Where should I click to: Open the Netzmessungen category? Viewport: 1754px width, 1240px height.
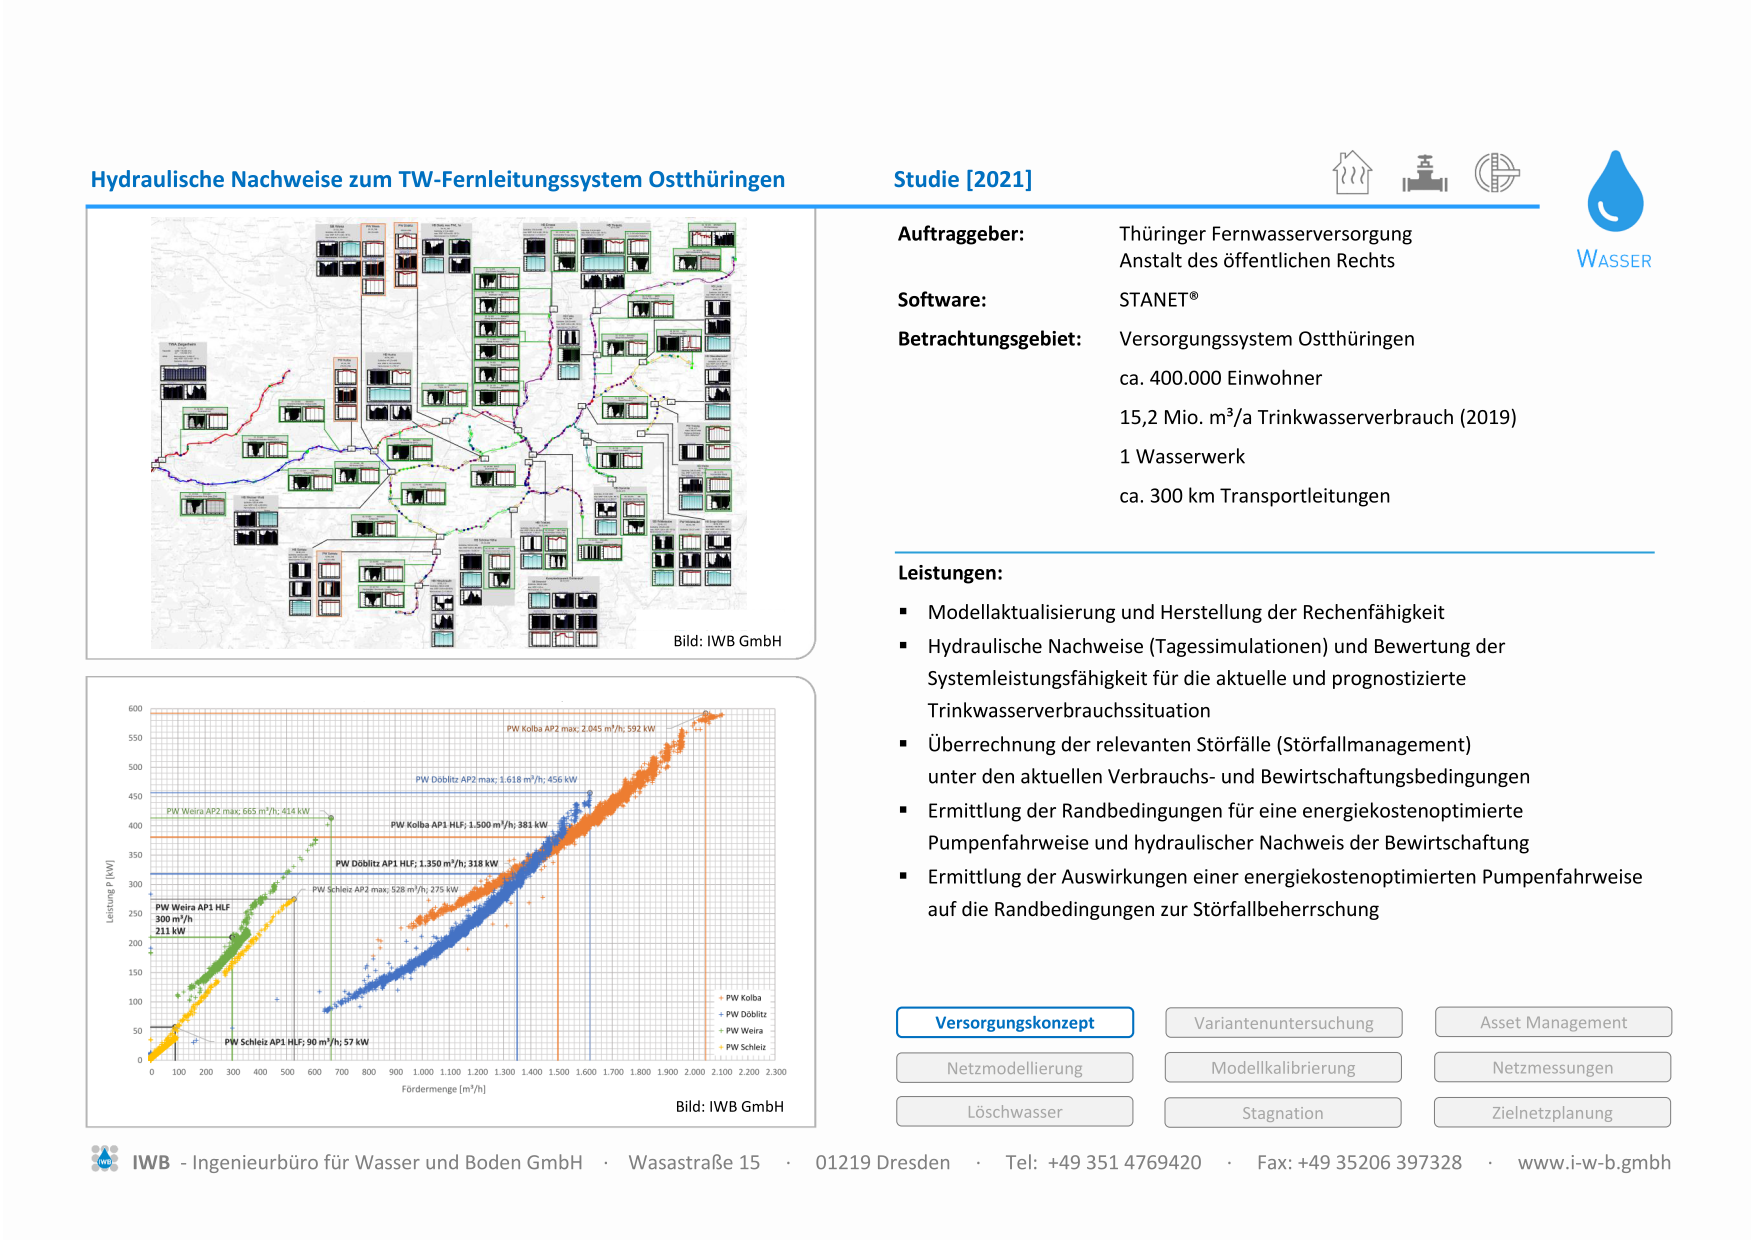(x=1552, y=1068)
